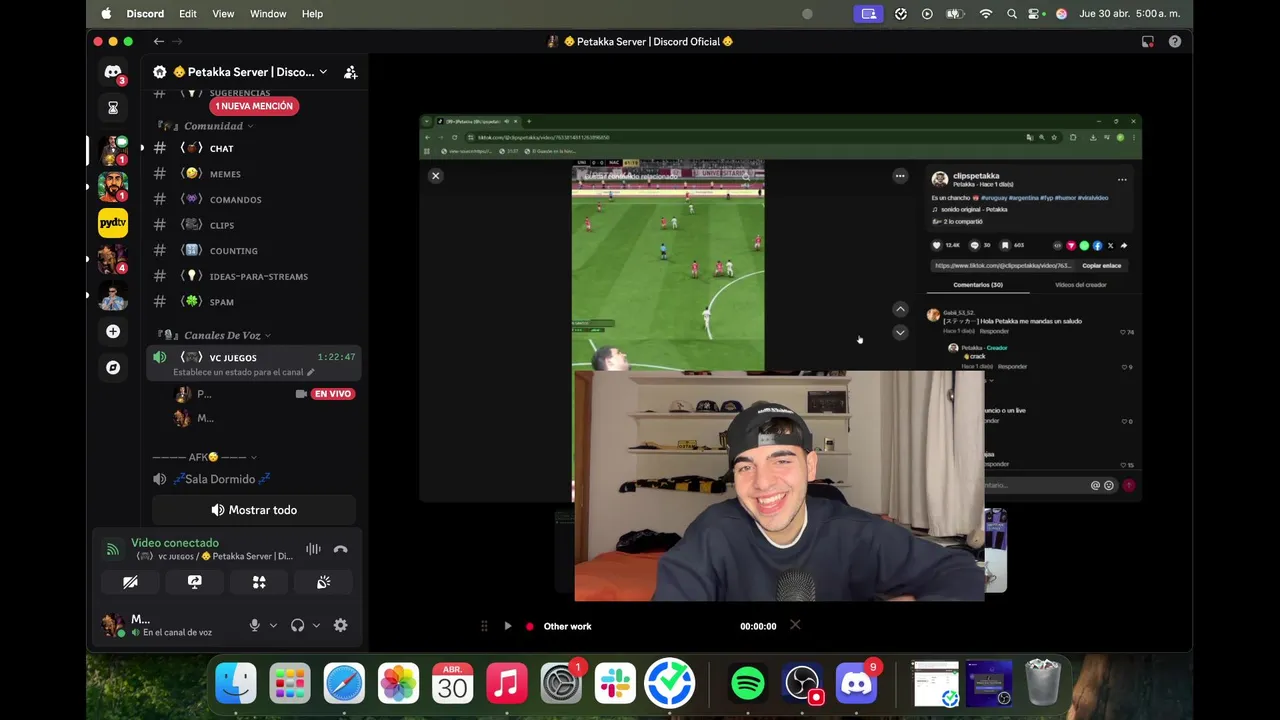
Task: Open the Activities shapes icon
Action: pos(259,582)
